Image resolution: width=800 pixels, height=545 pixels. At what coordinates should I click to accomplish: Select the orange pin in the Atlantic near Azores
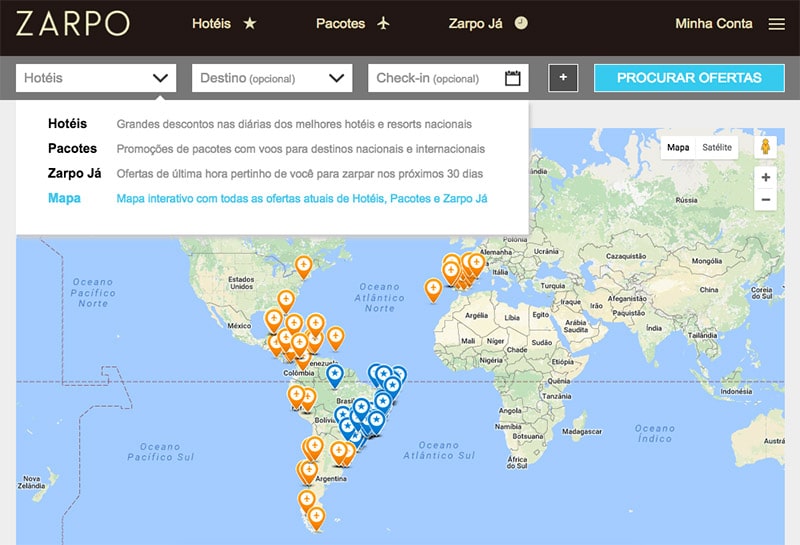[x=433, y=288]
